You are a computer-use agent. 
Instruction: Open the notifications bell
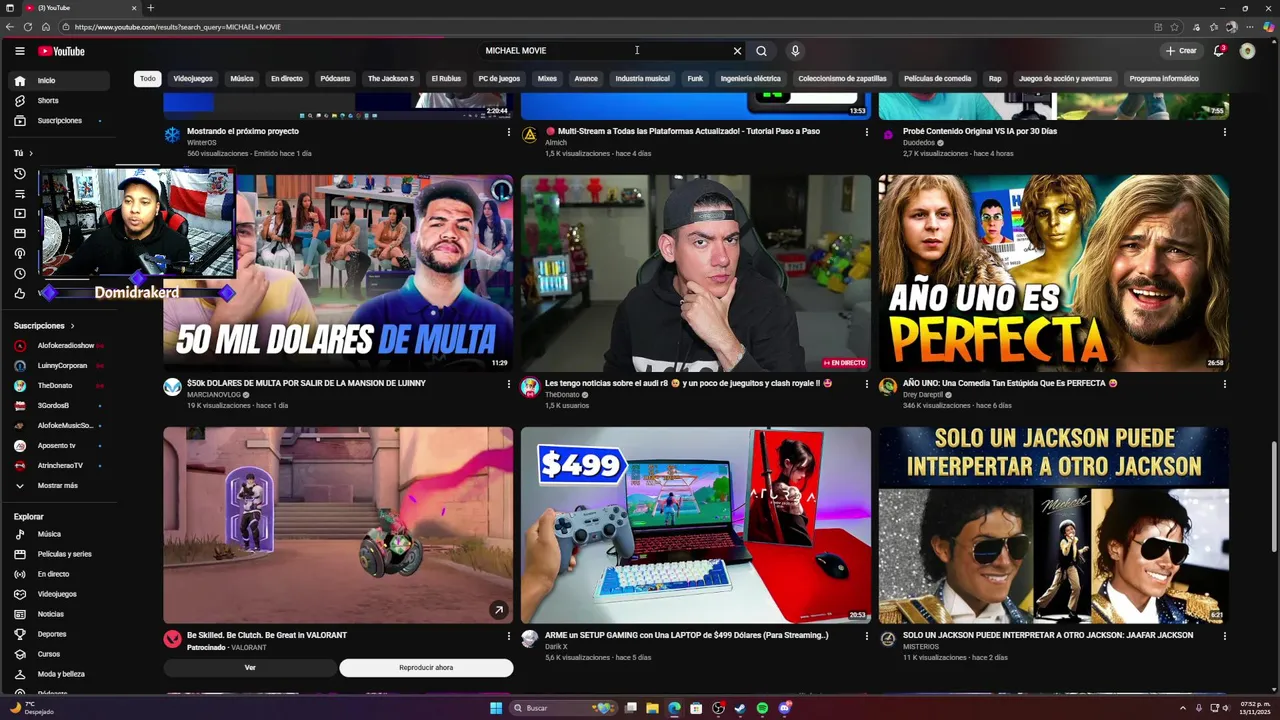pos(1219,51)
